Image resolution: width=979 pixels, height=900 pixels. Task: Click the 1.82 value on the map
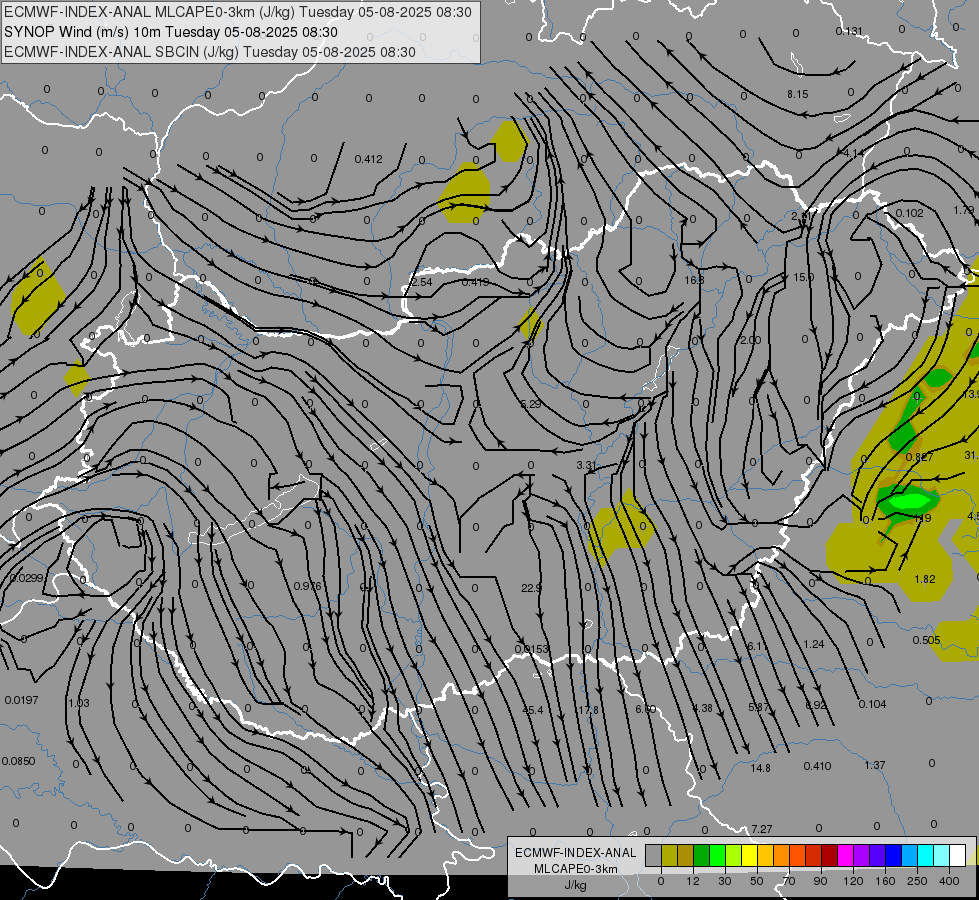925,580
